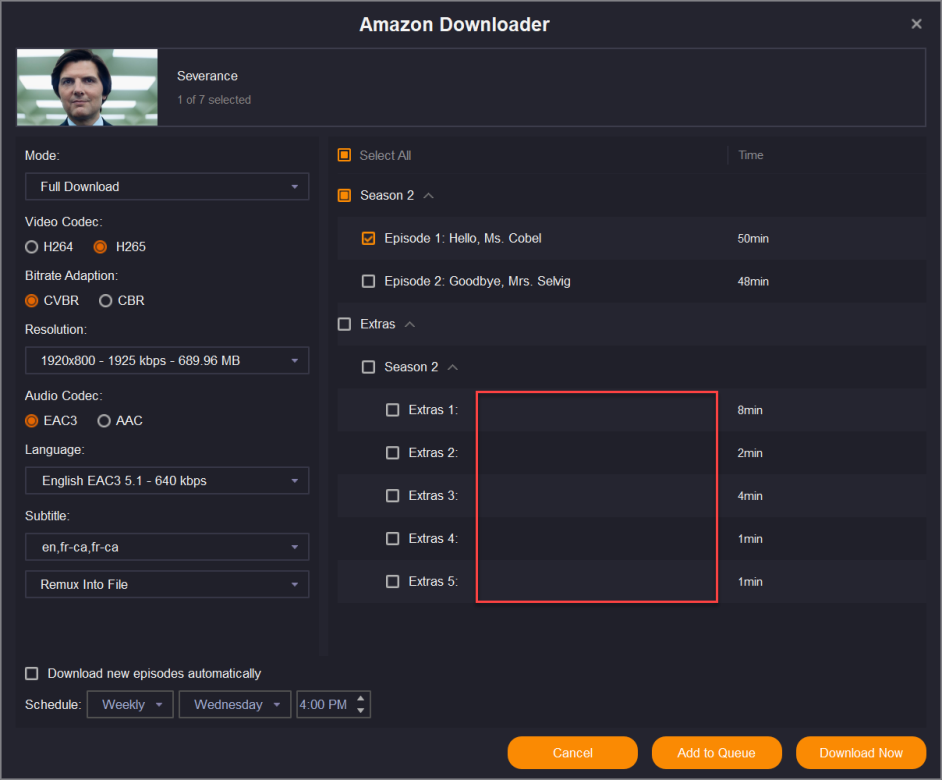
Task: Collapse the Extras section chevron
Action: click(410, 325)
